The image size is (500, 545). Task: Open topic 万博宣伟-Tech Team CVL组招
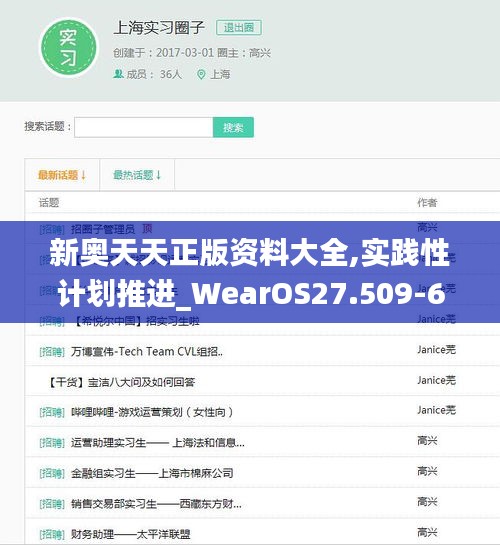point(147,352)
